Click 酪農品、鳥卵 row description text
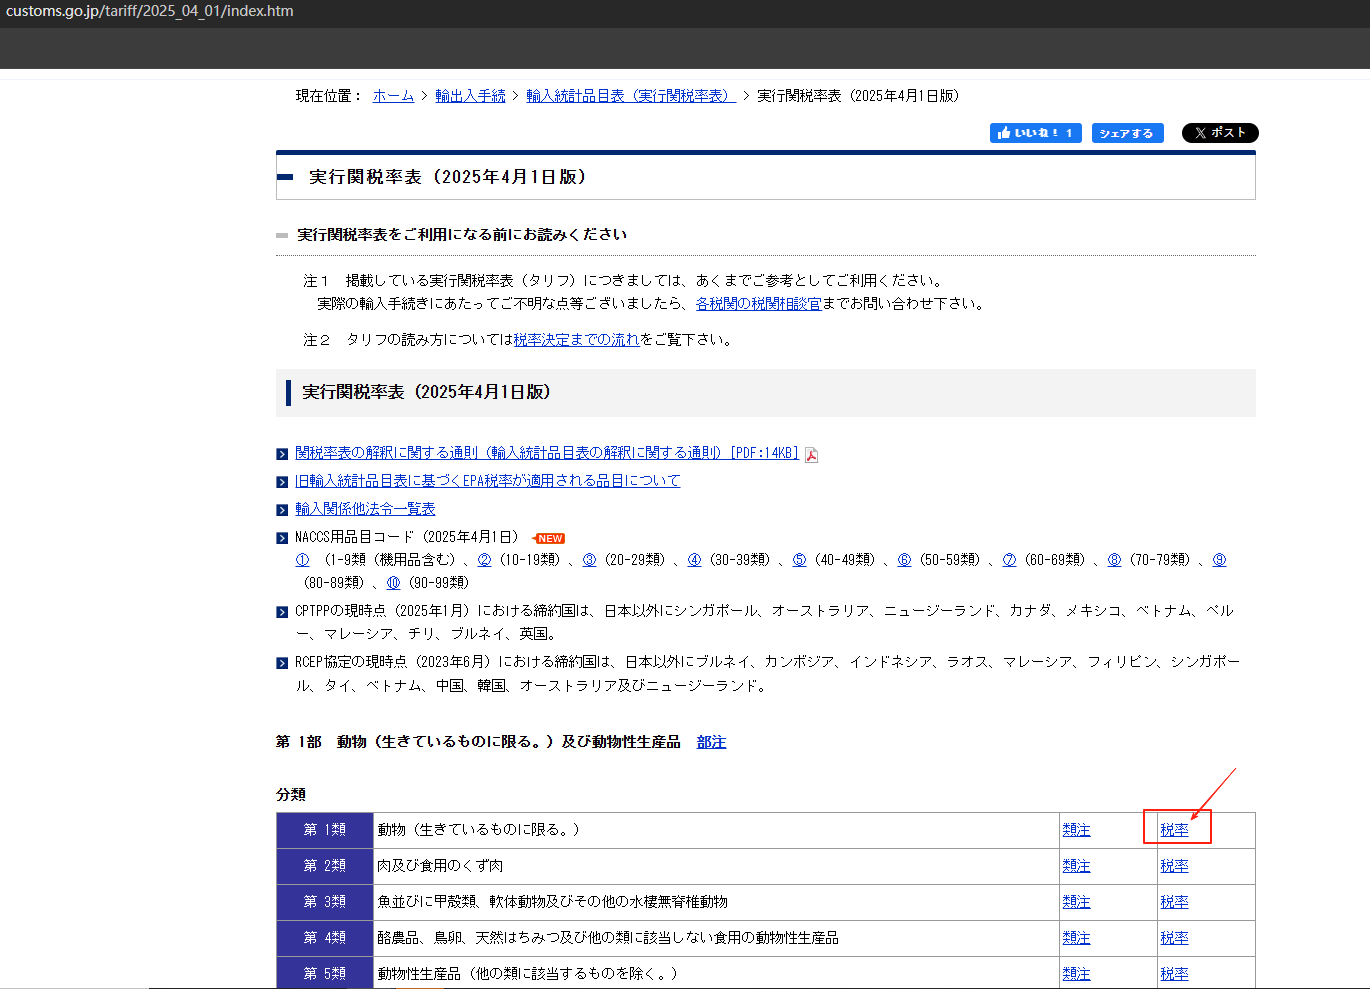The height and width of the screenshot is (989, 1370). tap(608, 938)
